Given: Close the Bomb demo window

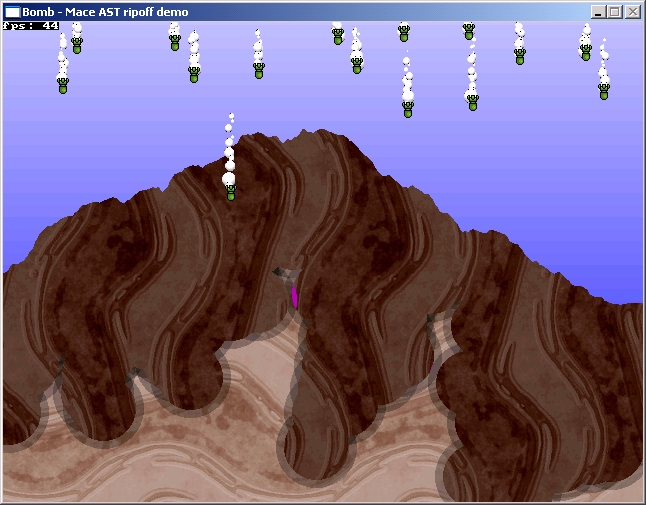Looking at the screenshot, I should tap(633, 12).
